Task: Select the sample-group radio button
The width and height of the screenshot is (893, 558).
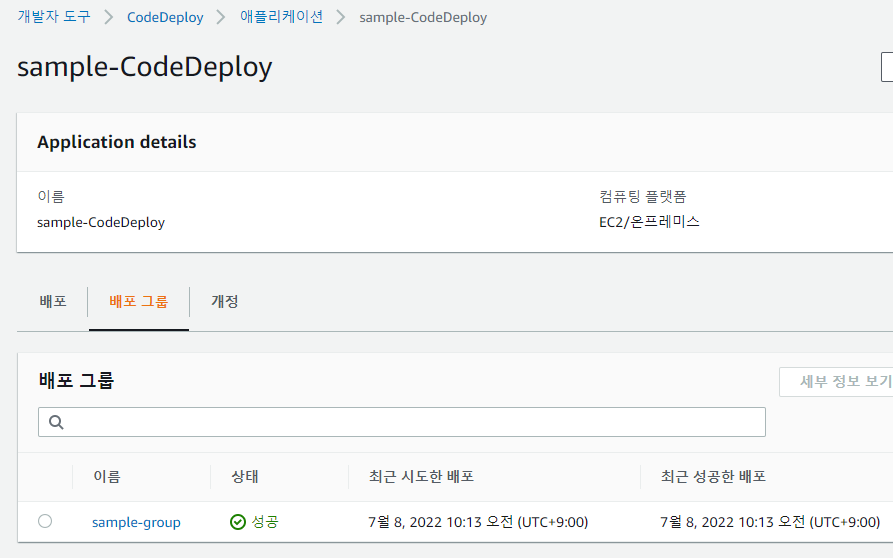Action: [x=45, y=521]
